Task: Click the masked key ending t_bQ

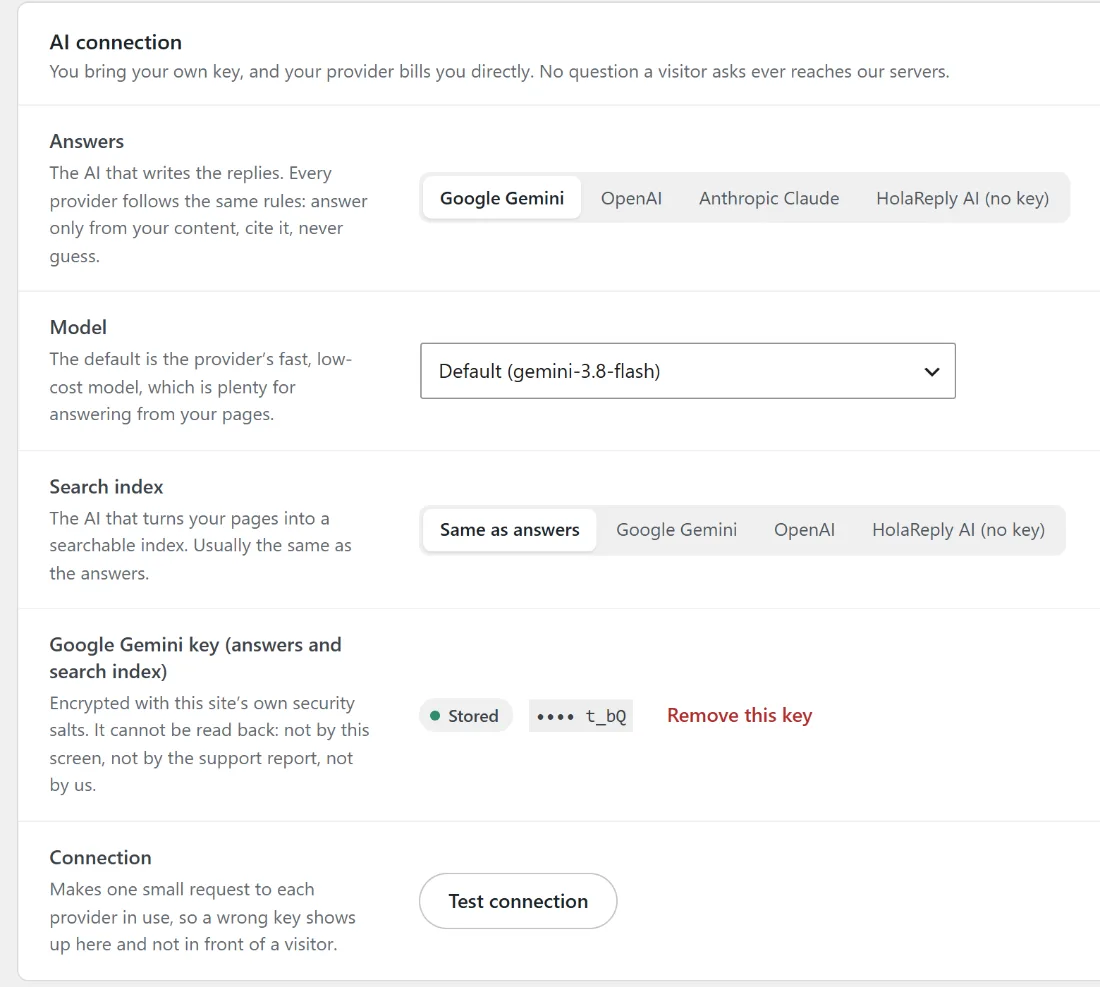Action: [581, 716]
